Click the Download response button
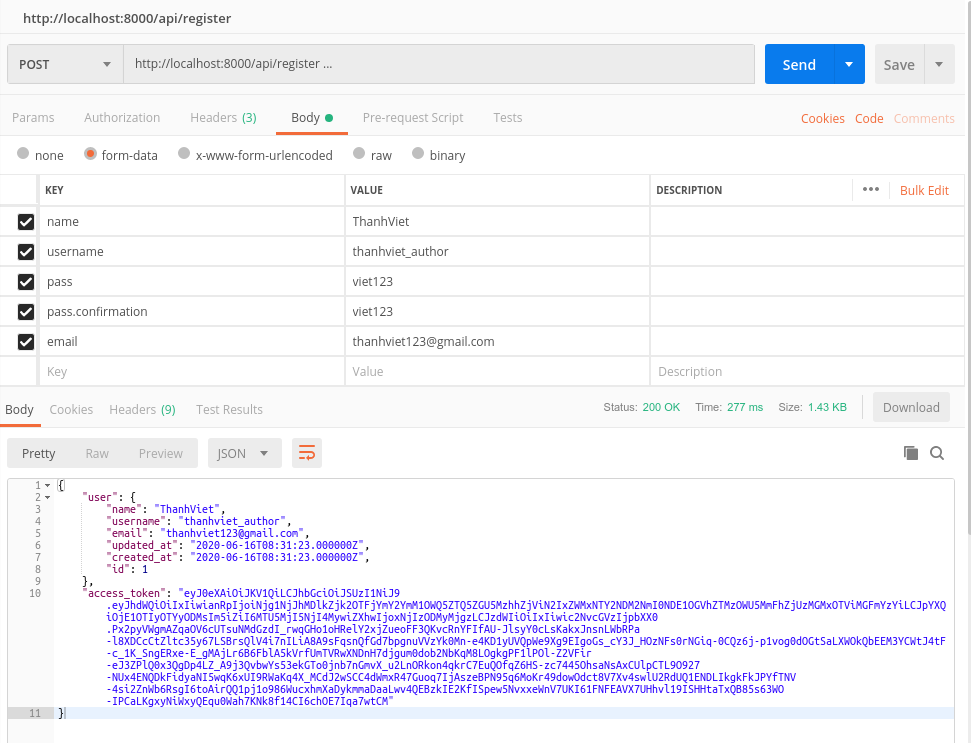The height and width of the screenshot is (743, 971). (x=911, y=407)
